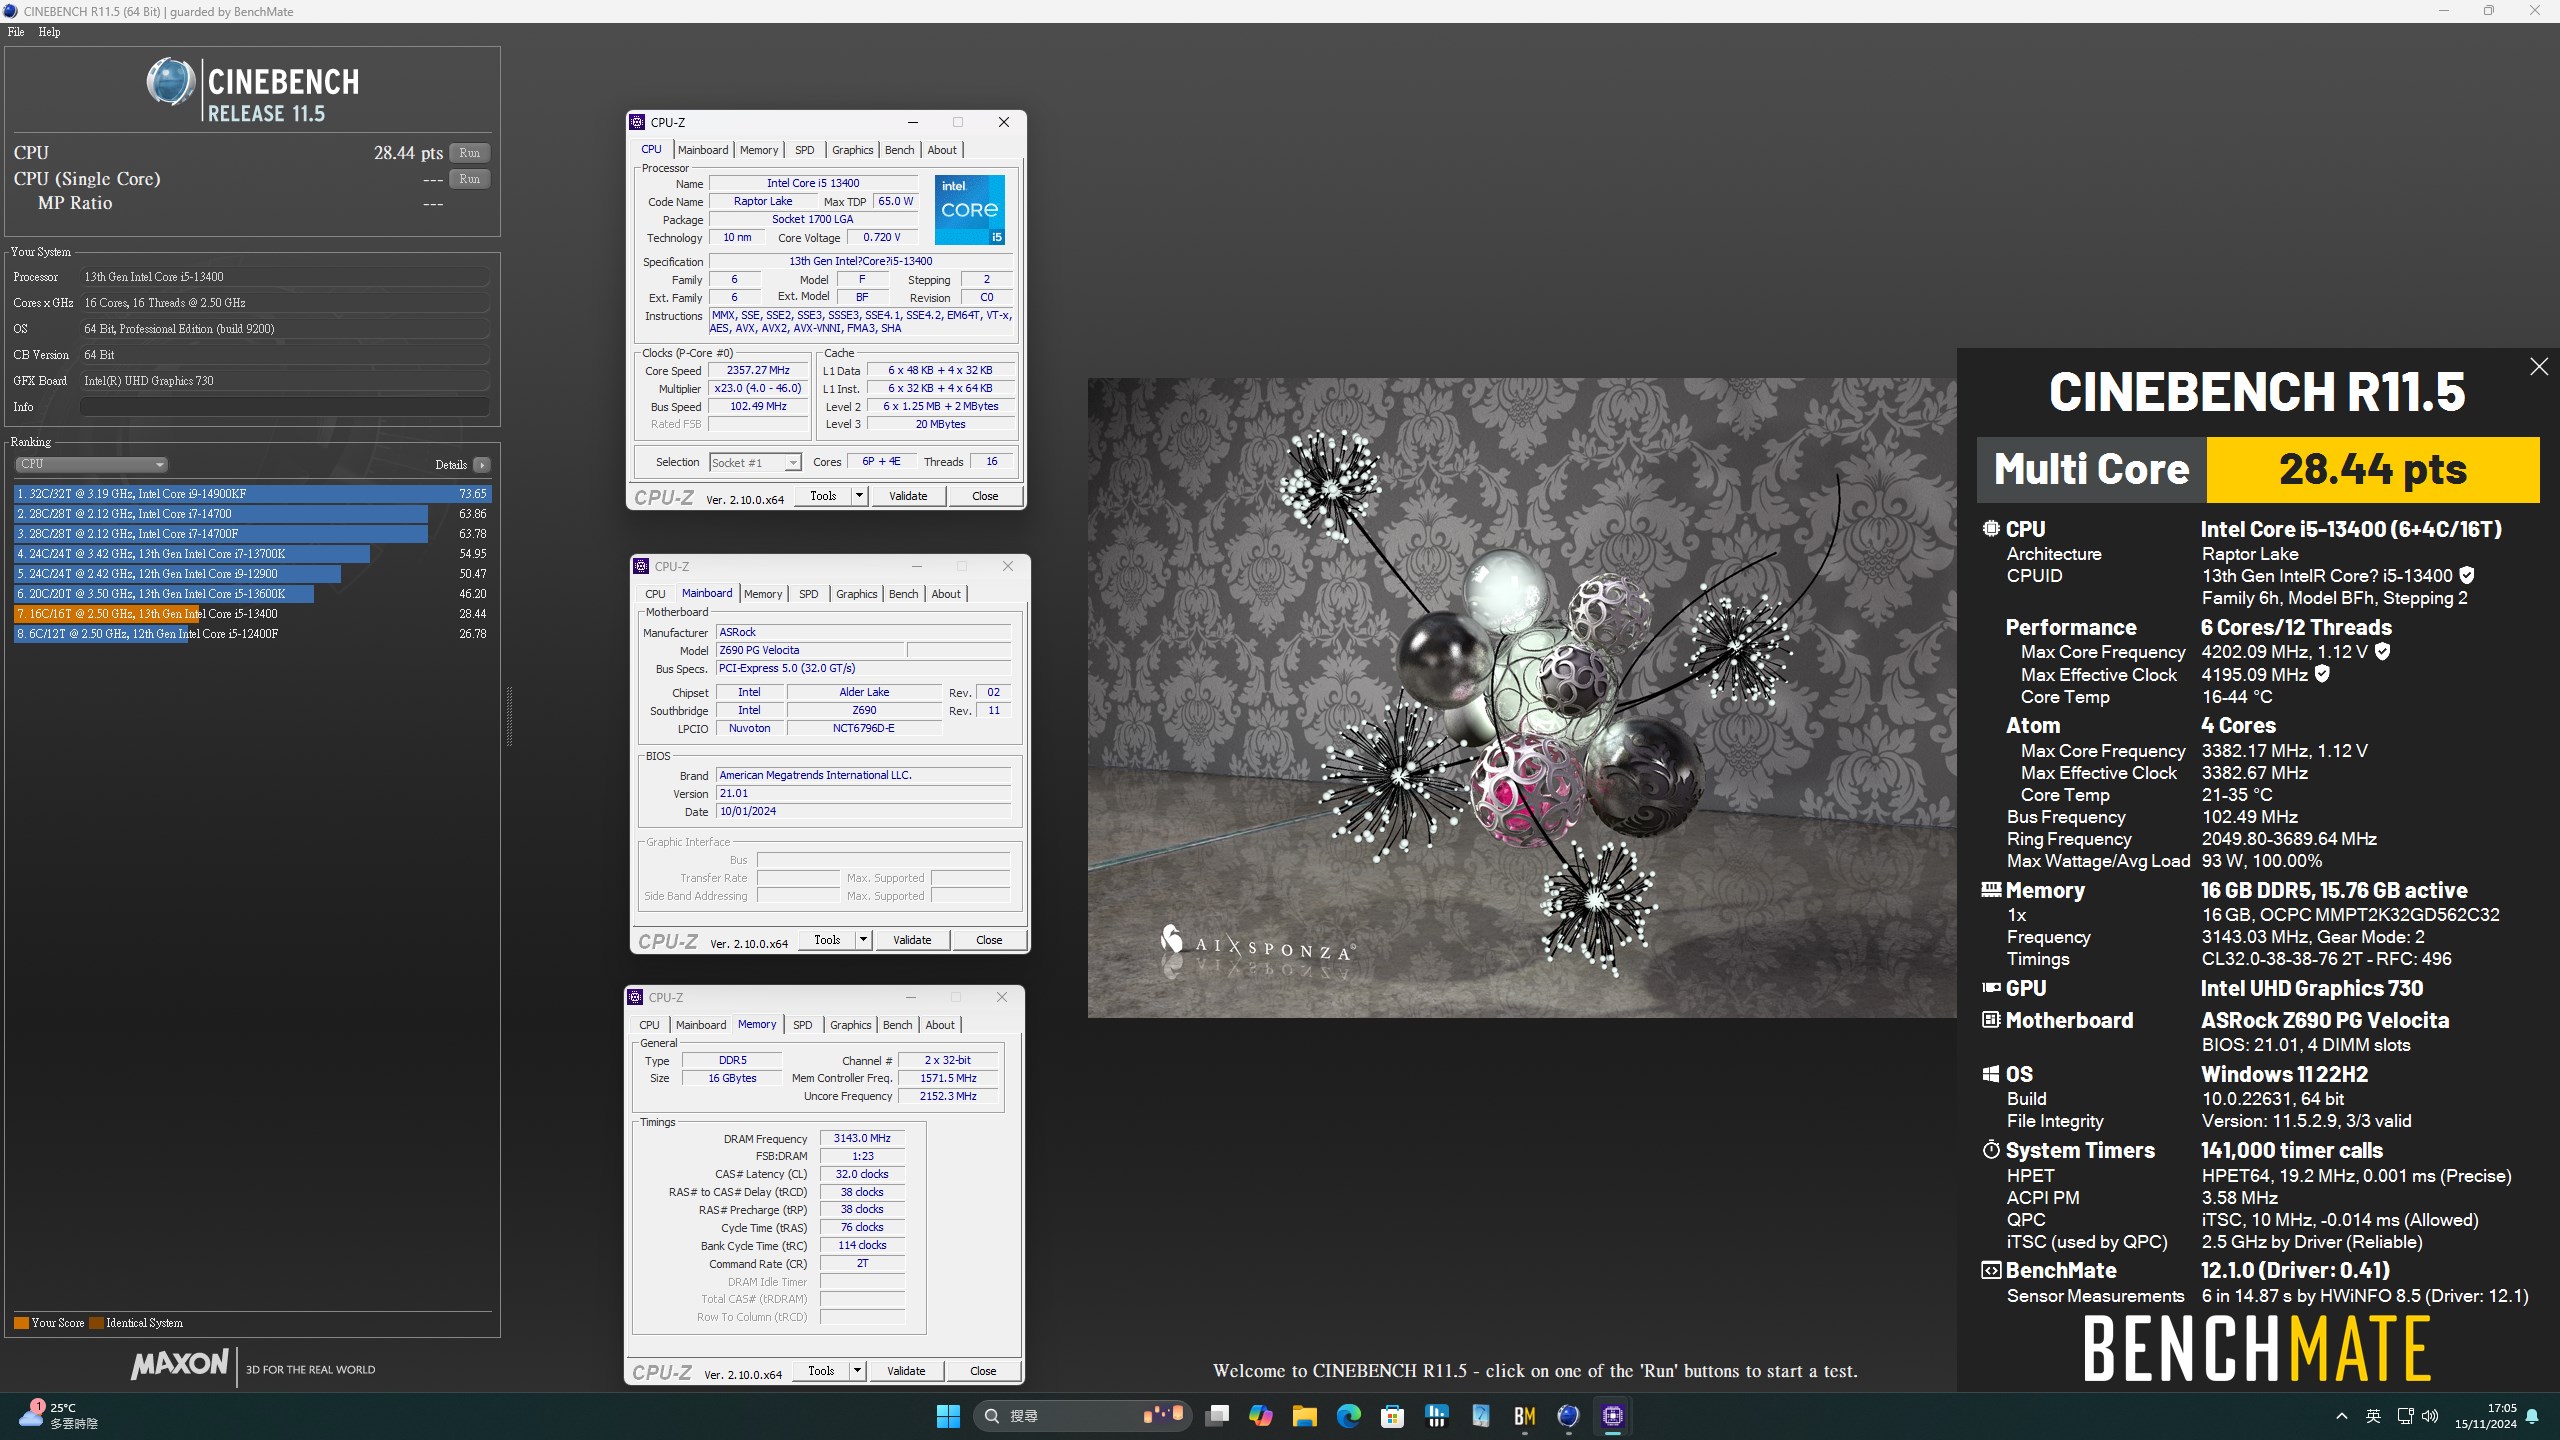Viewport: 2560px width, 1440px height.
Task: Click the Z690 PG Velocita model field
Action: click(x=810, y=650)
